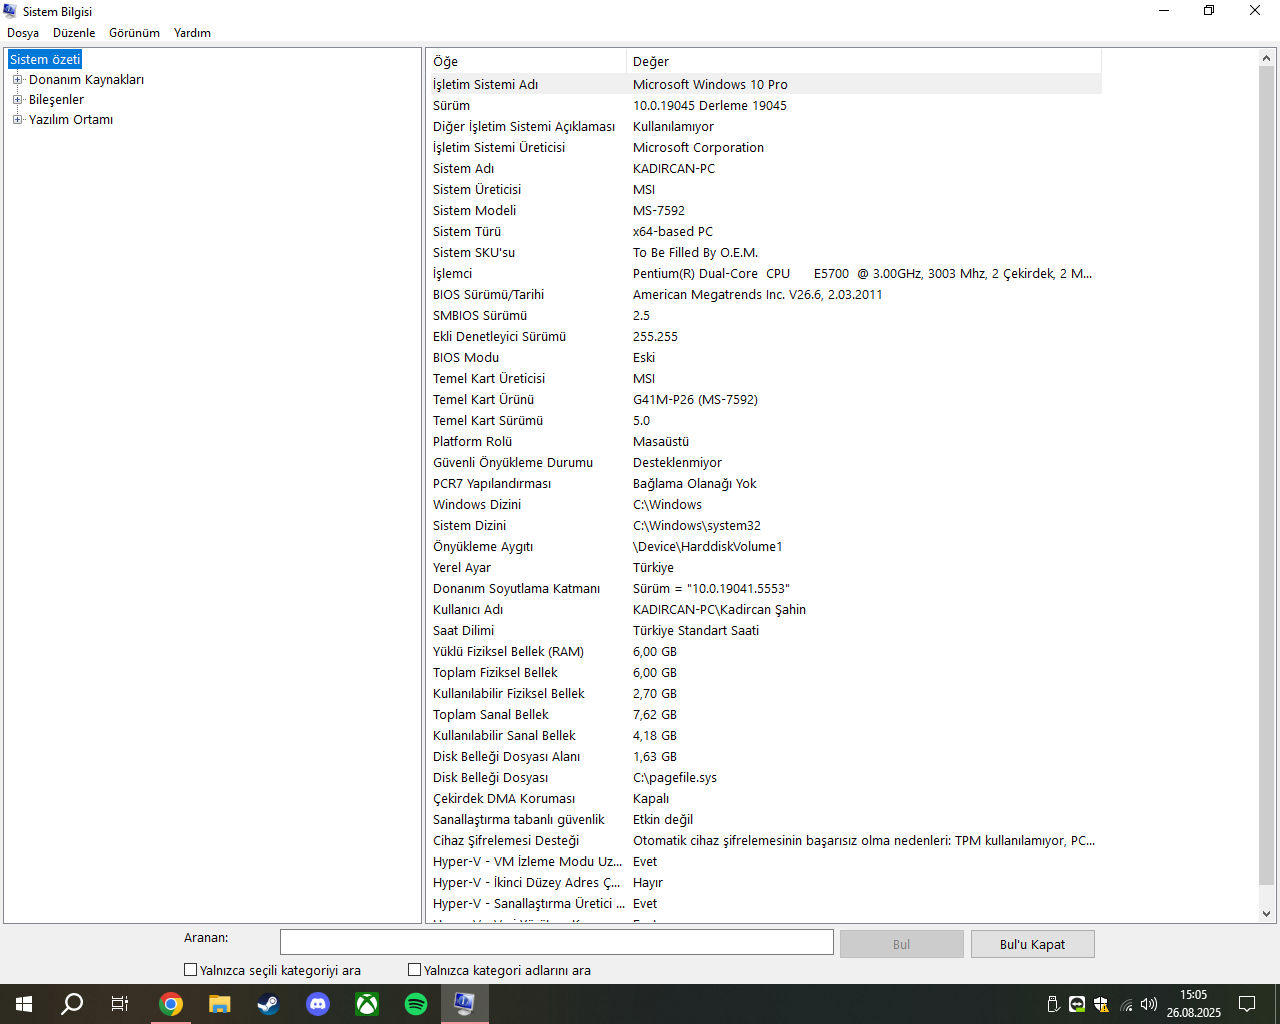Image resolution: width=1280 pixels, height=1024 pixels.
Task: Click the G41M-P26 (MS-7592) value
Action: pyautogui.click(x=695, y=399)
